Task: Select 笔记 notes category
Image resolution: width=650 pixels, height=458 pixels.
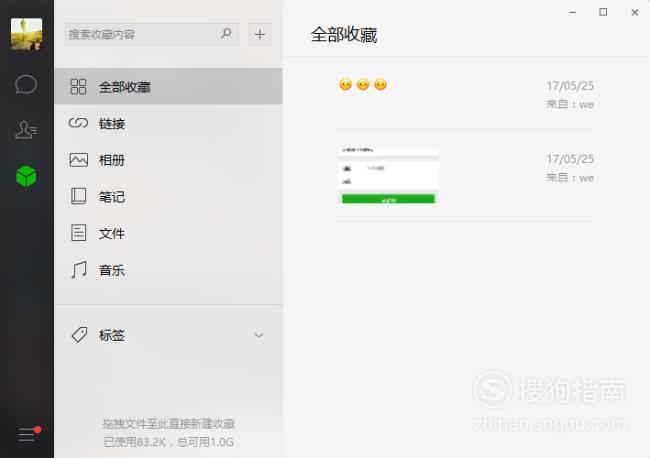Action: 168,196
